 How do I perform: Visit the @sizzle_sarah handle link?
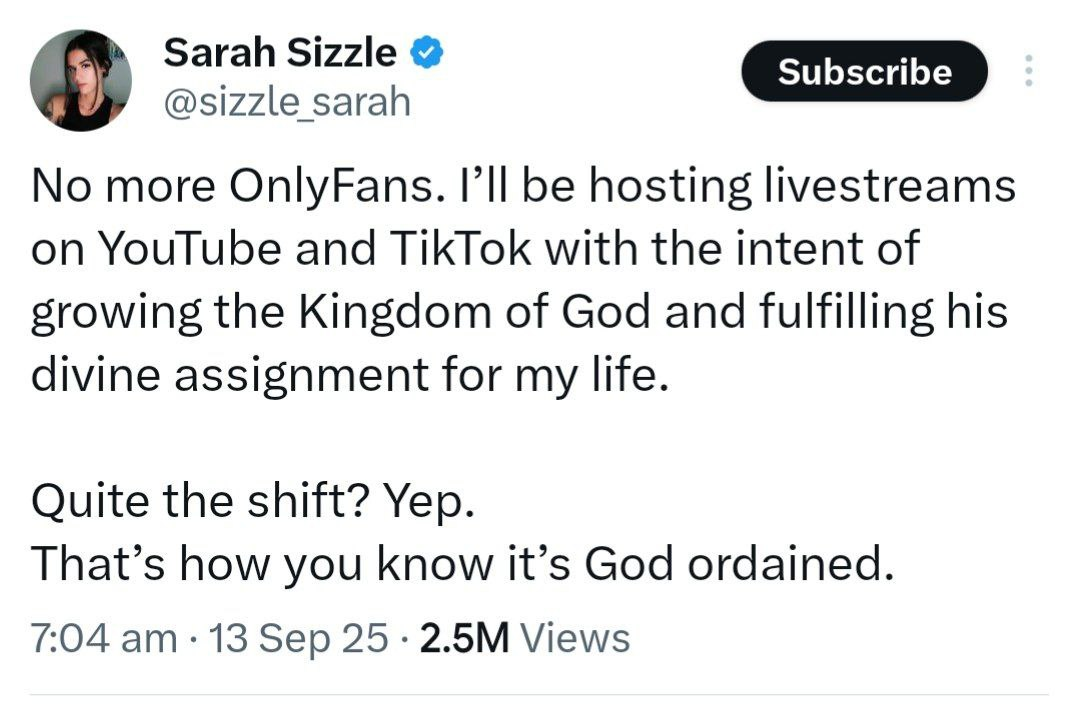(x=286, y=102)
